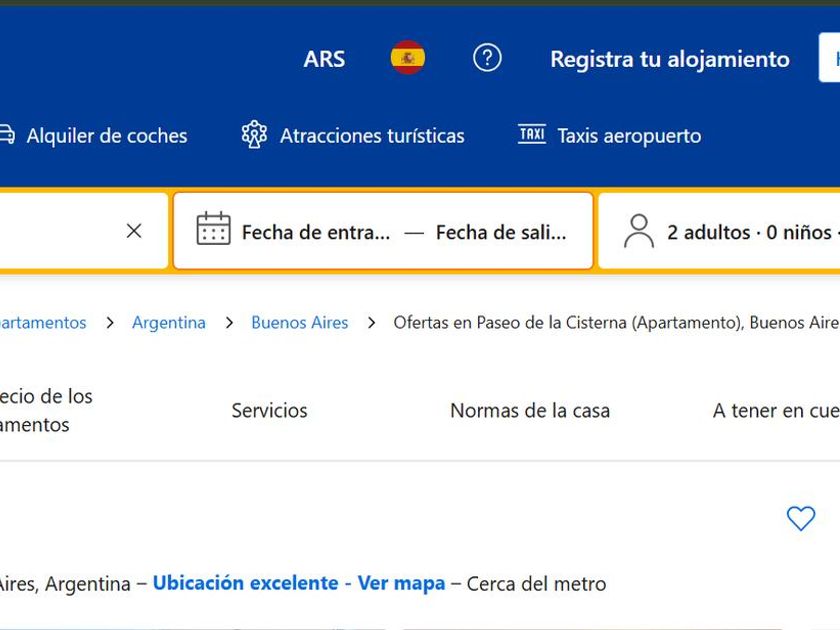840x630 pixels.
Task: Open the Fecha de entrada date picker
Action: pos(316,232)
